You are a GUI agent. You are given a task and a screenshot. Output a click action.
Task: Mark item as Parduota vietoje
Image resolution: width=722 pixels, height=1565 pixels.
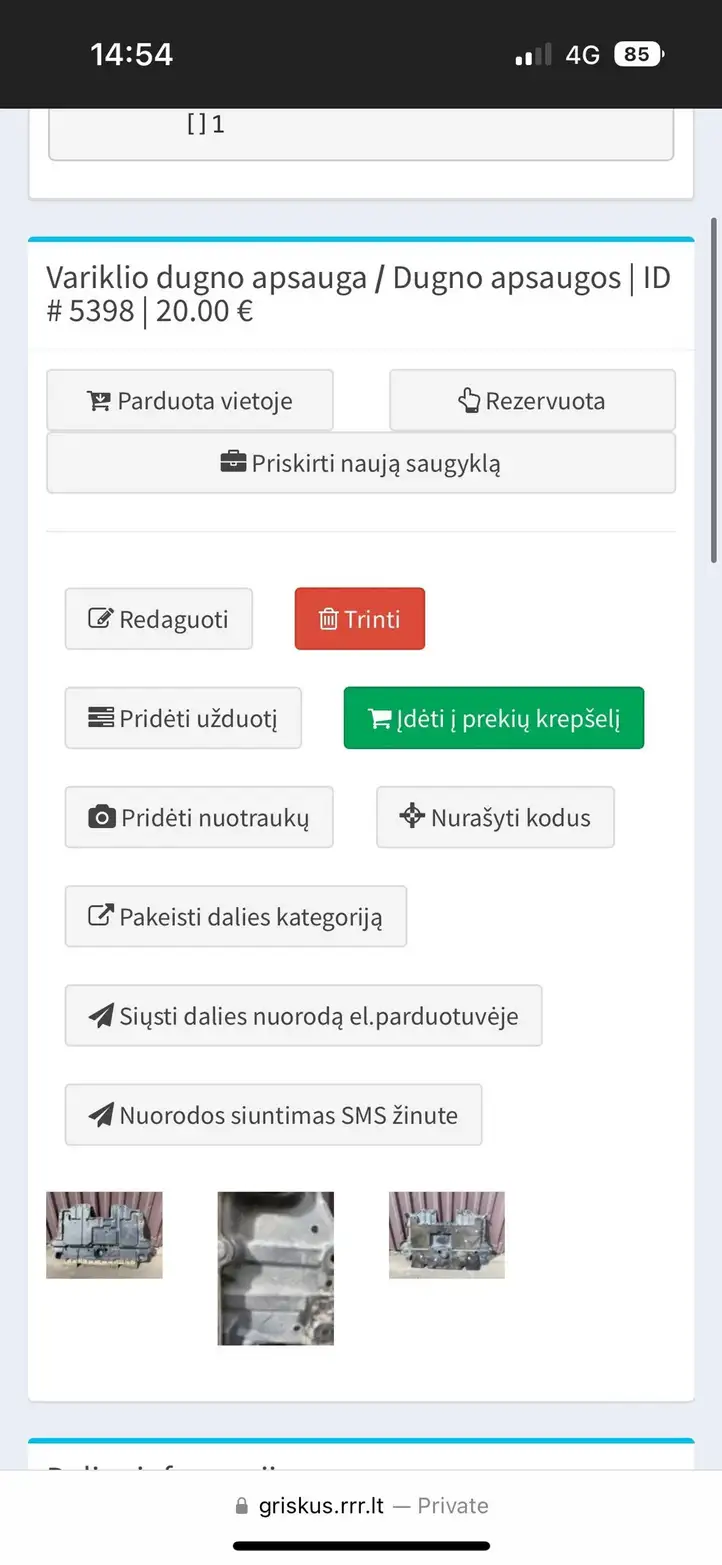tap(190, 401)
